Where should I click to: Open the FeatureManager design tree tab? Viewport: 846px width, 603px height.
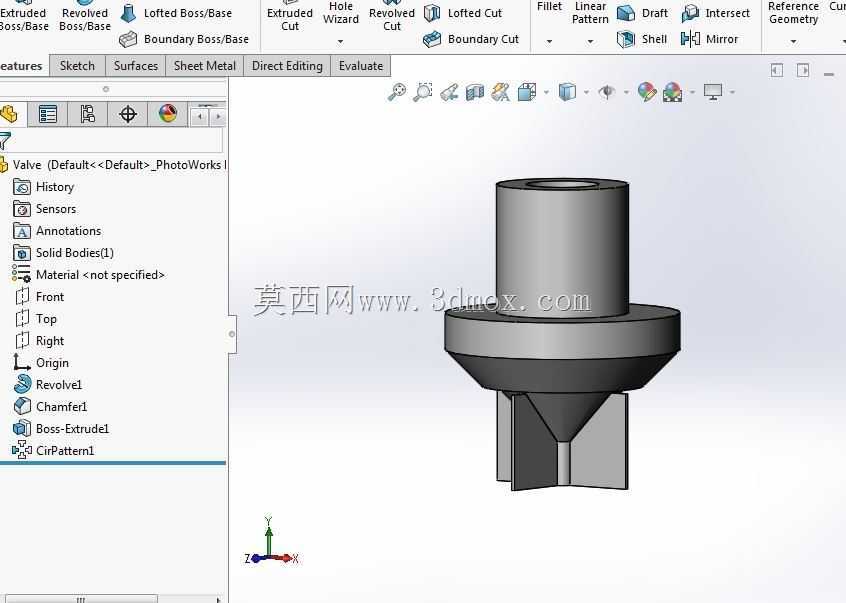(x=11, y=114)
